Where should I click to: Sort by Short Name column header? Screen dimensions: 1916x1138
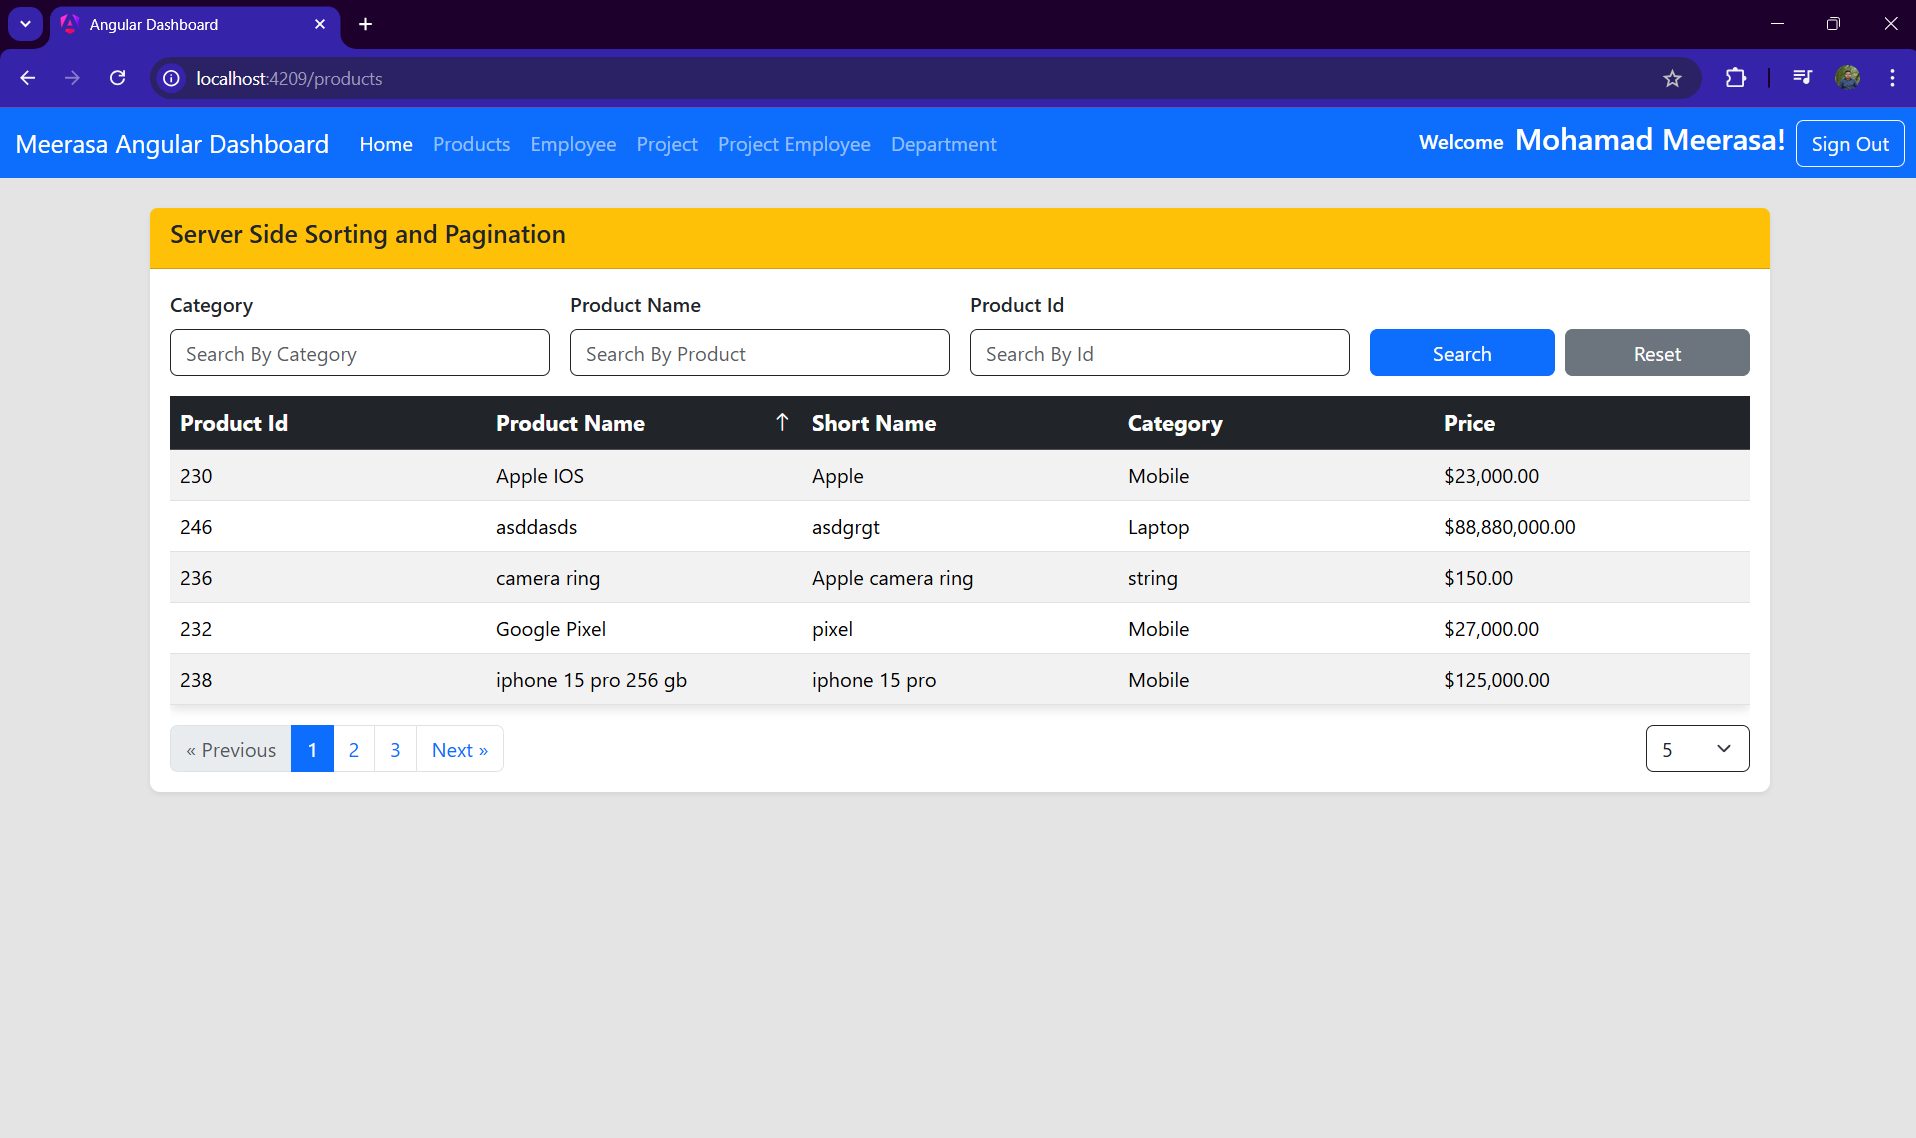[874, 423]
